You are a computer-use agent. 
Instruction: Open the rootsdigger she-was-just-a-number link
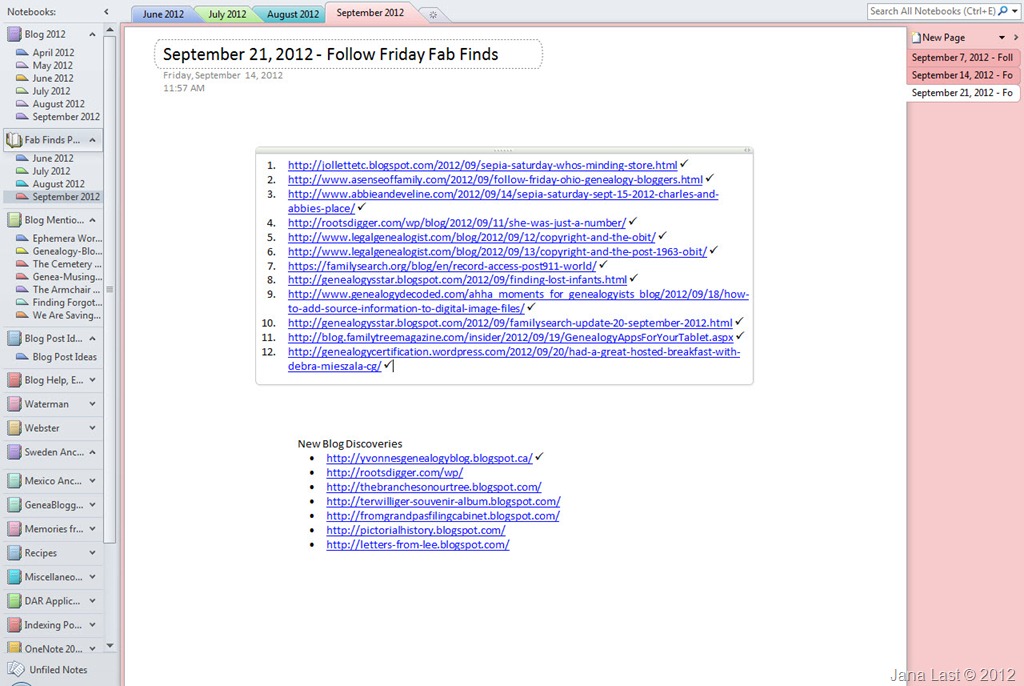[x=456, y=223]
